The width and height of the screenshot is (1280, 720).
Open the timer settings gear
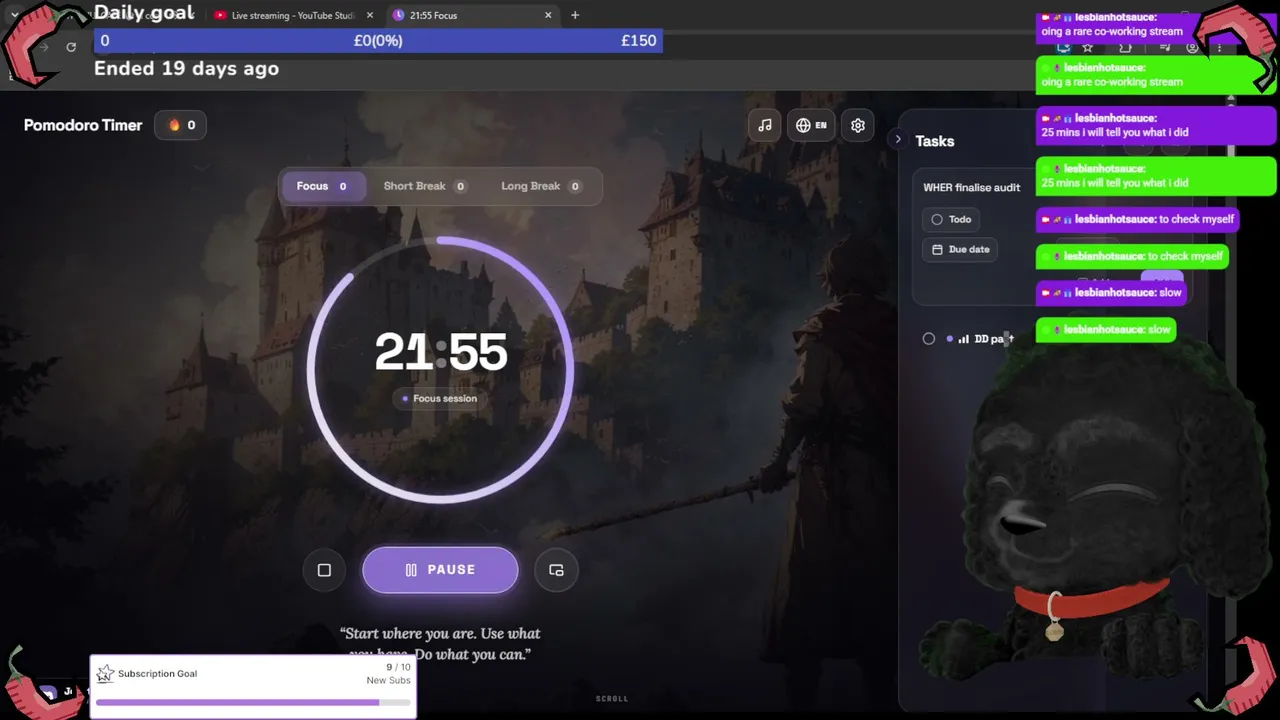(x=858, y=125)
